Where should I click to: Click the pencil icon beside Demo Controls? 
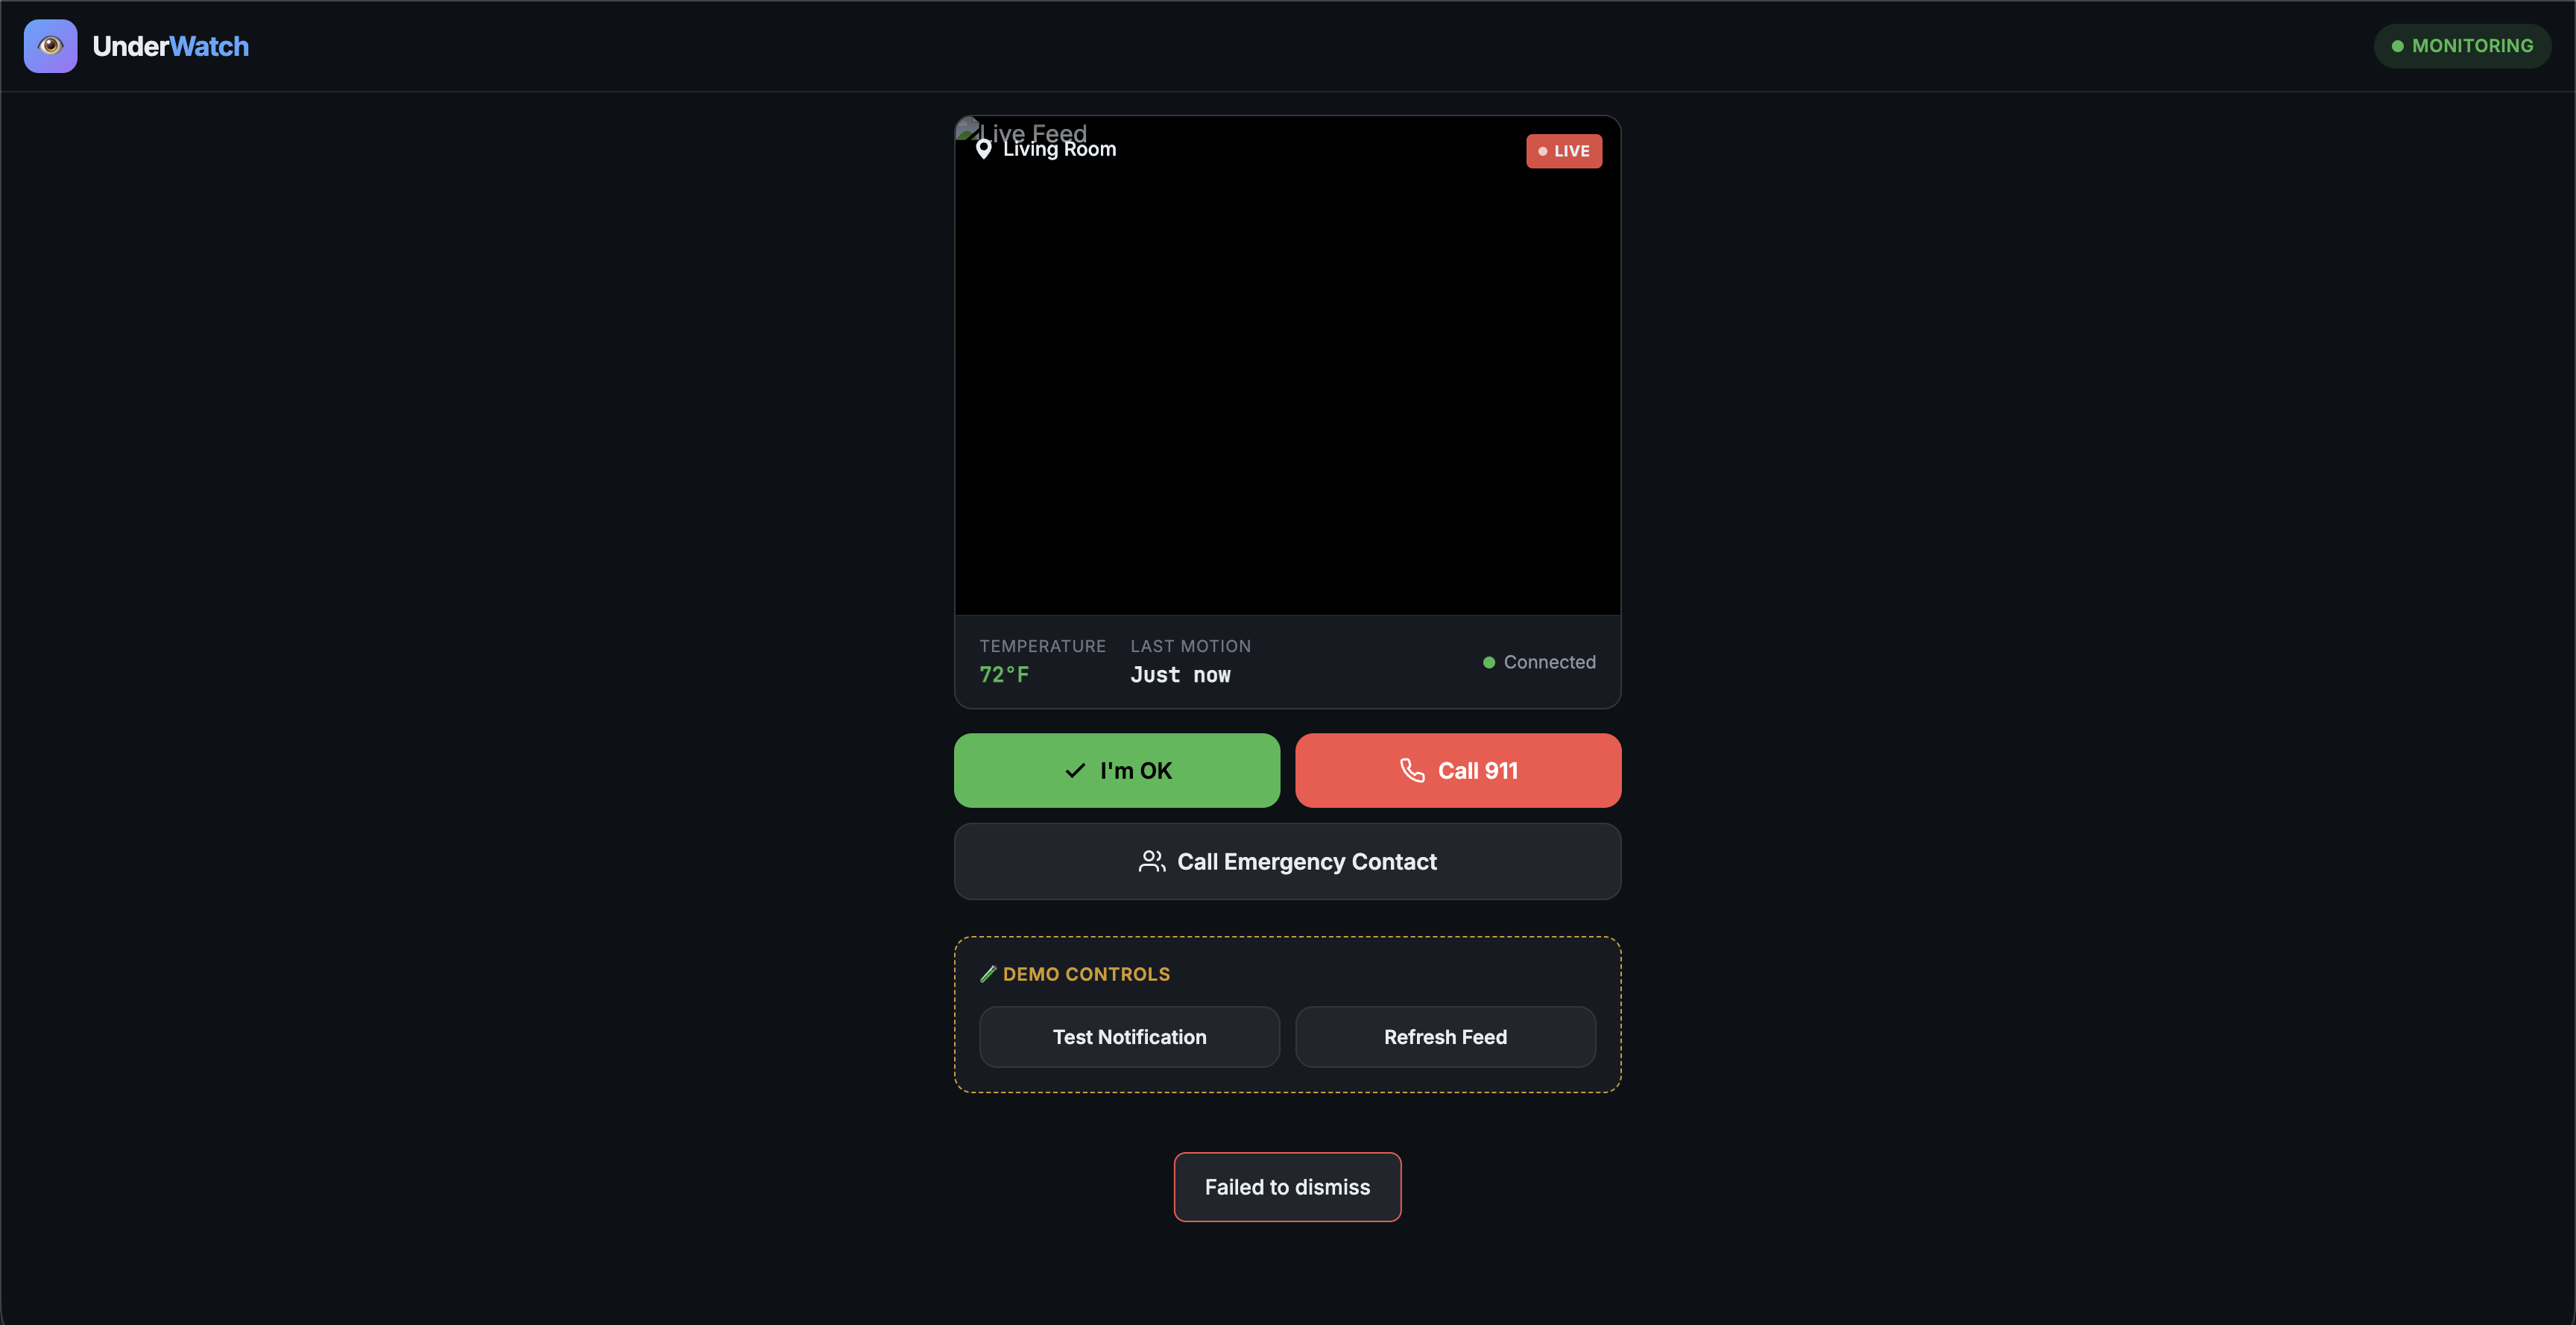click(988, 974)
